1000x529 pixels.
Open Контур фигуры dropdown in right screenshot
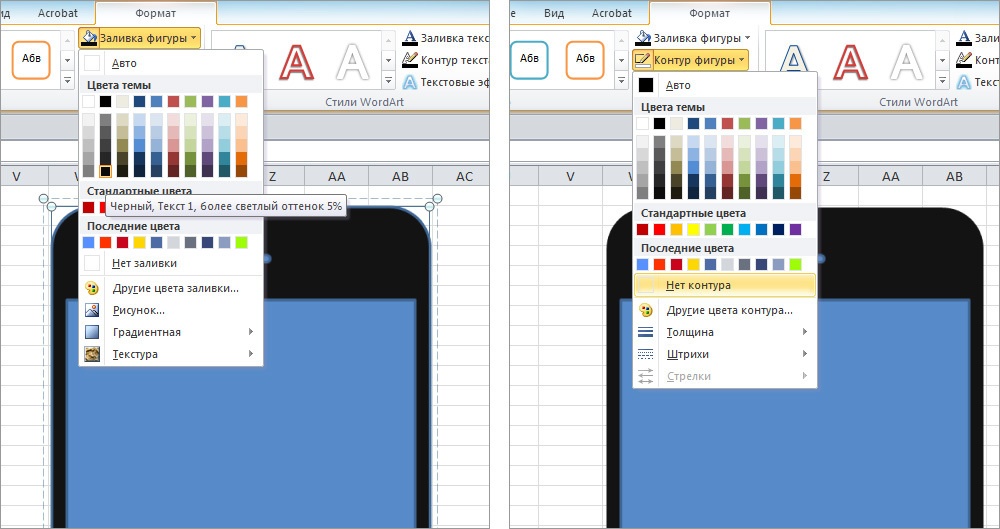pyautogui.click(x=691, y=61)
